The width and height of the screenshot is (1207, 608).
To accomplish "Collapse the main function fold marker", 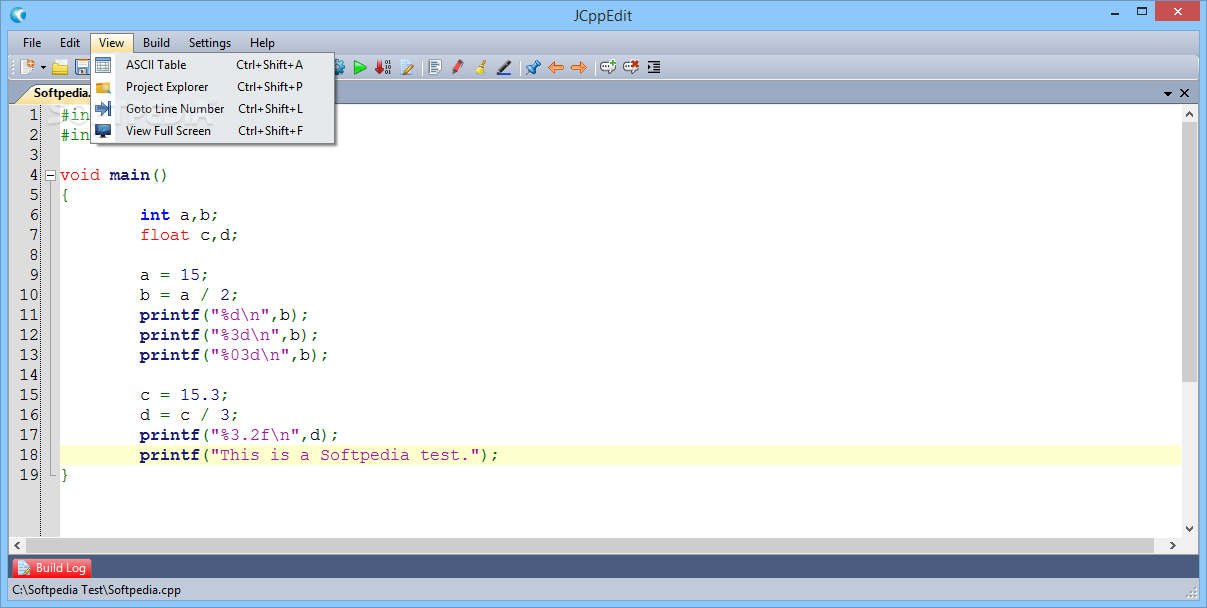I will 50,175.
